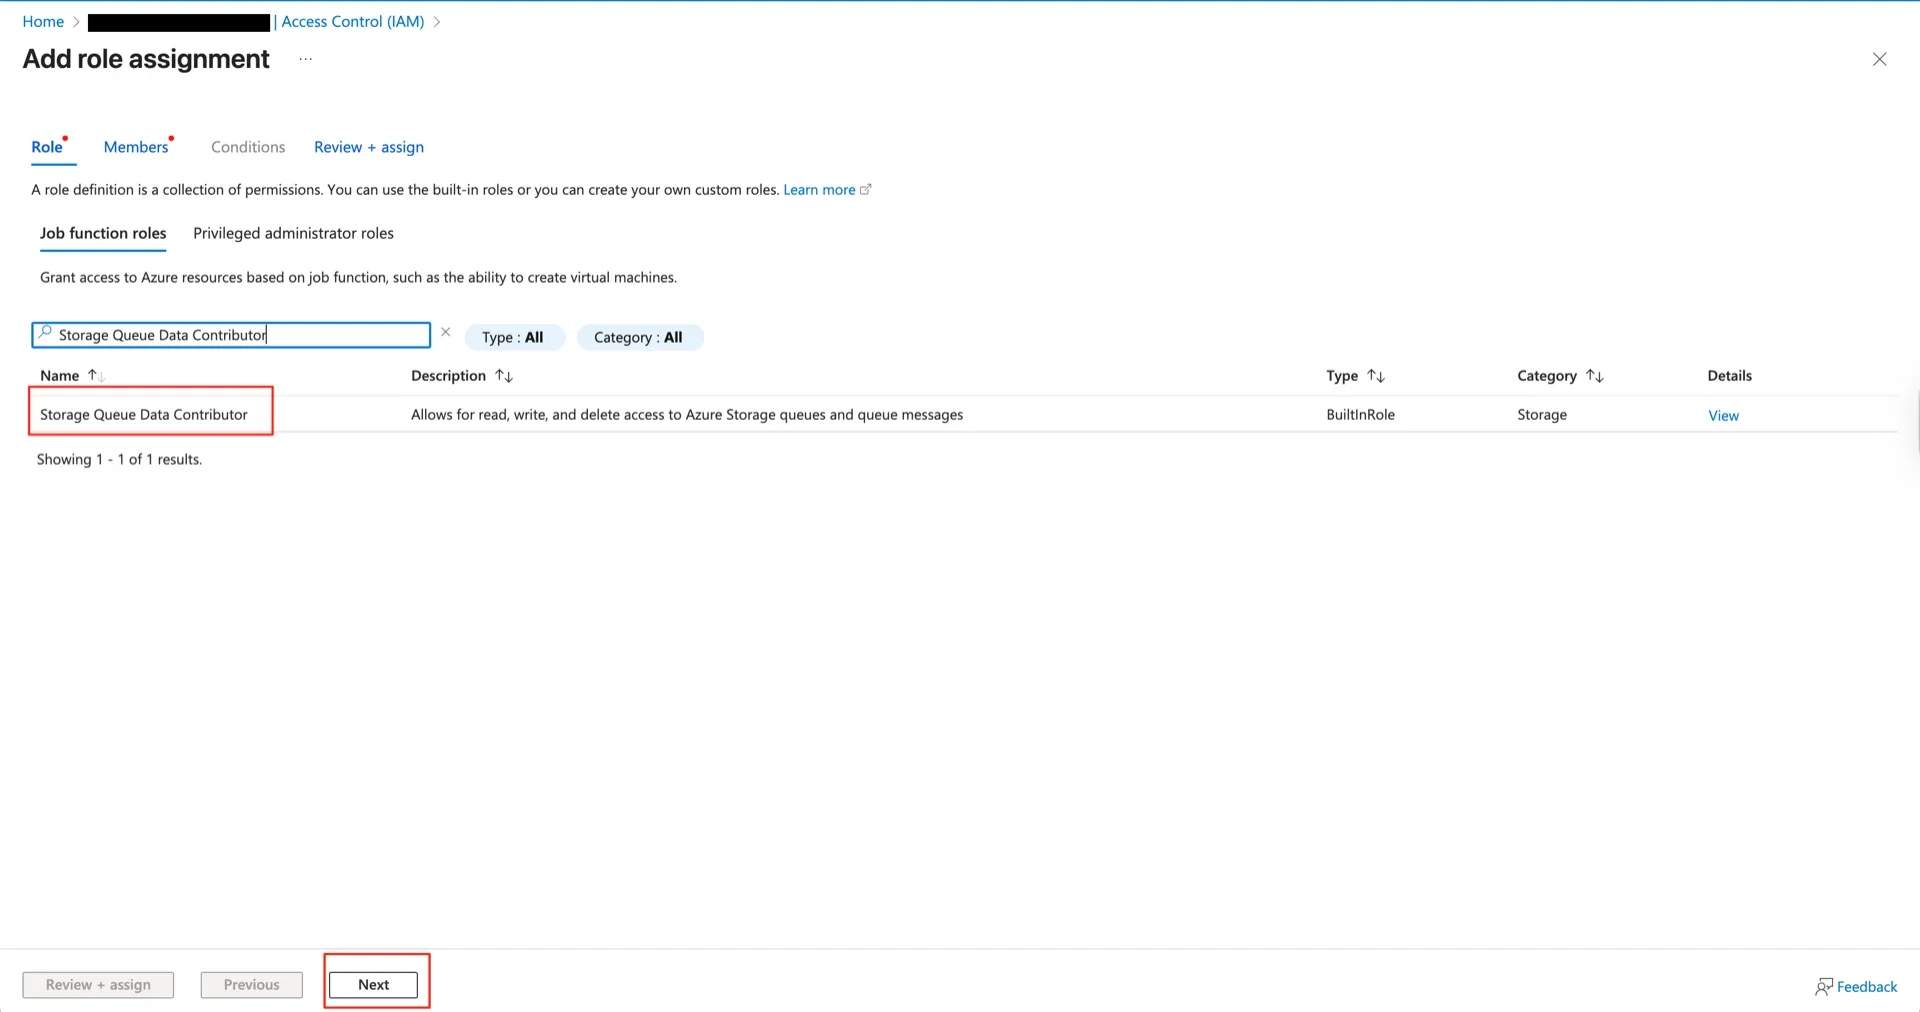Select the Job function roles tab
The width and height of the screenshot is (1920, 1012).
[x=103, y=233]
